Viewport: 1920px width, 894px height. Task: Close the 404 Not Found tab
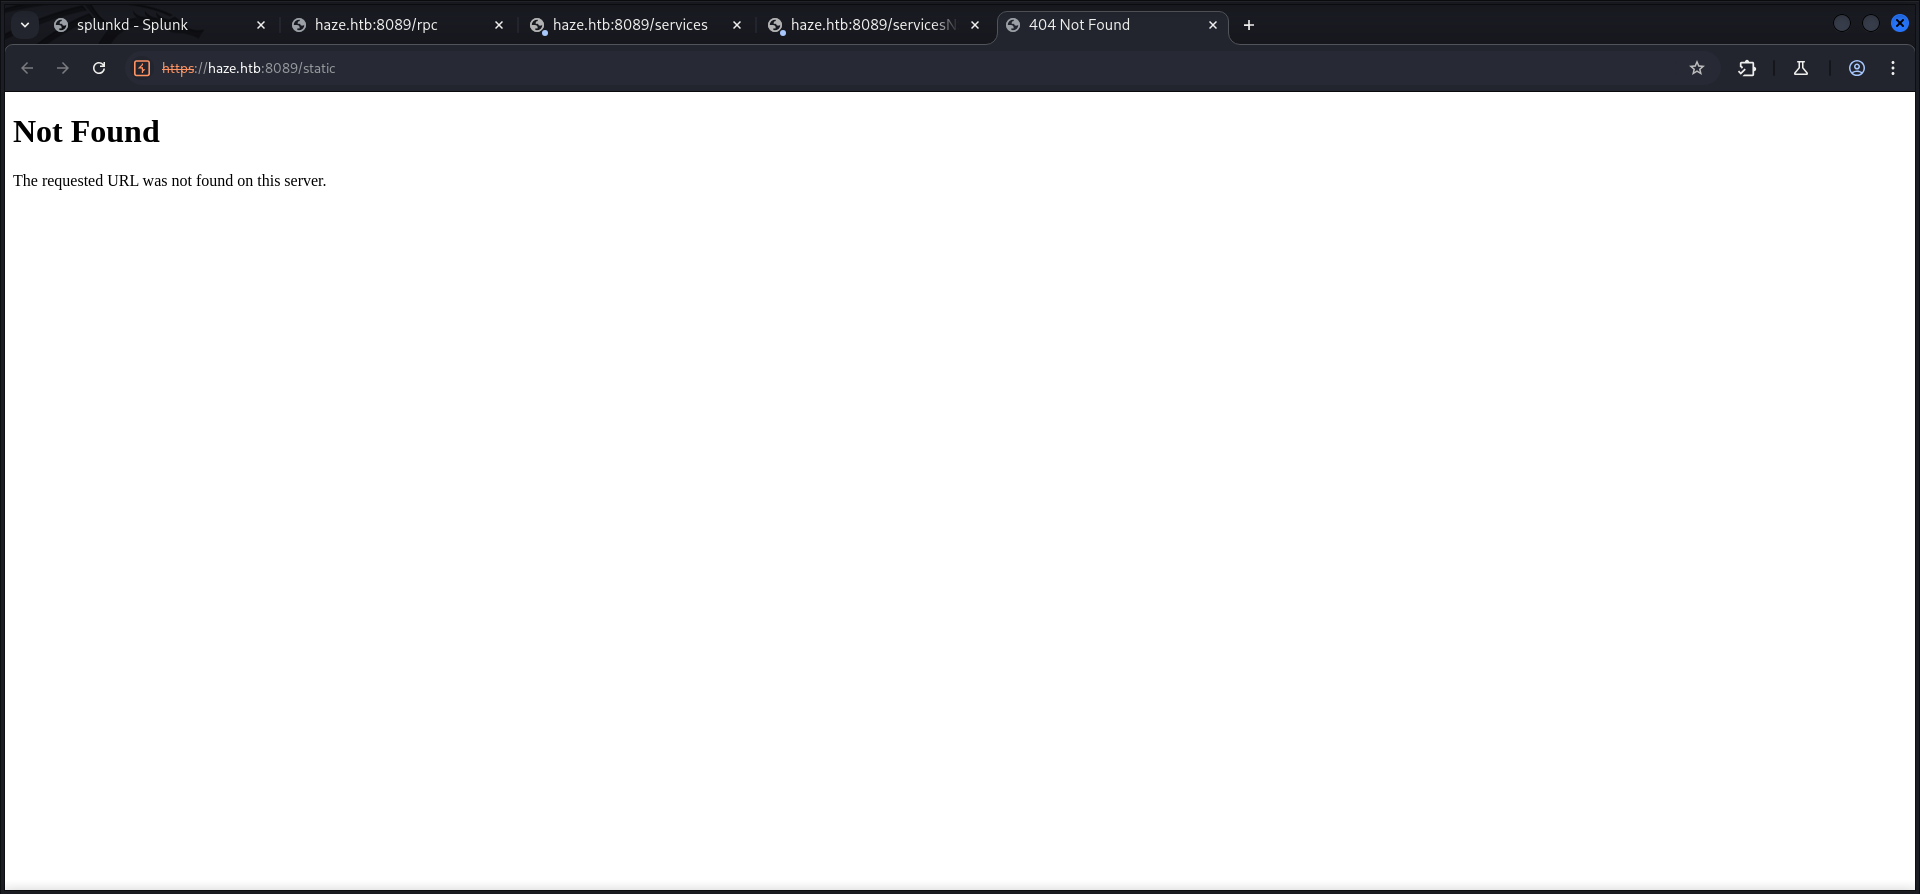coord(1213,25)
